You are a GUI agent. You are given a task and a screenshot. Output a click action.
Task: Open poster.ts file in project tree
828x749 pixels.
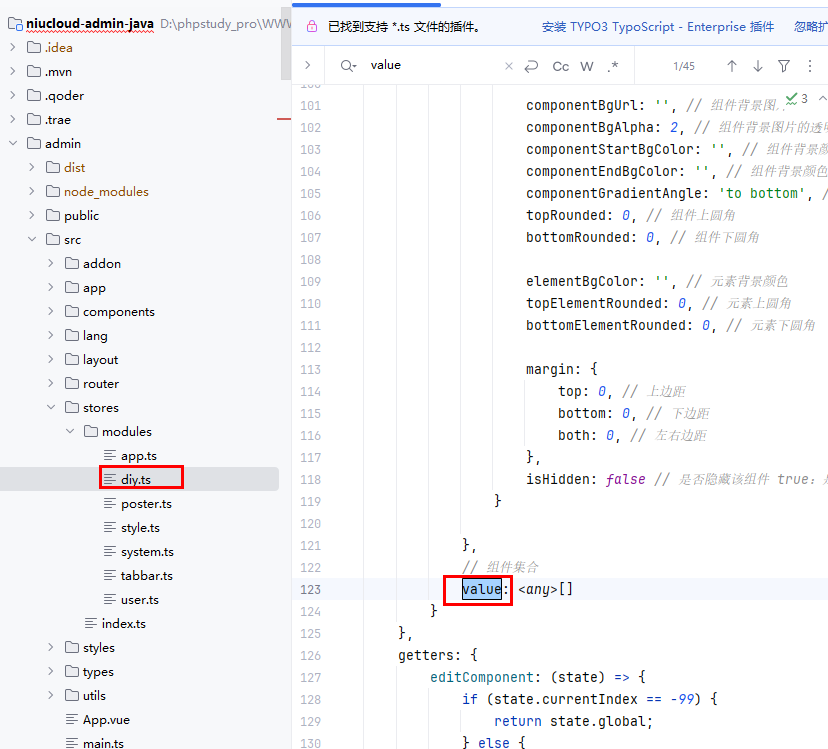pyautogui.click(x=146, y=504)
